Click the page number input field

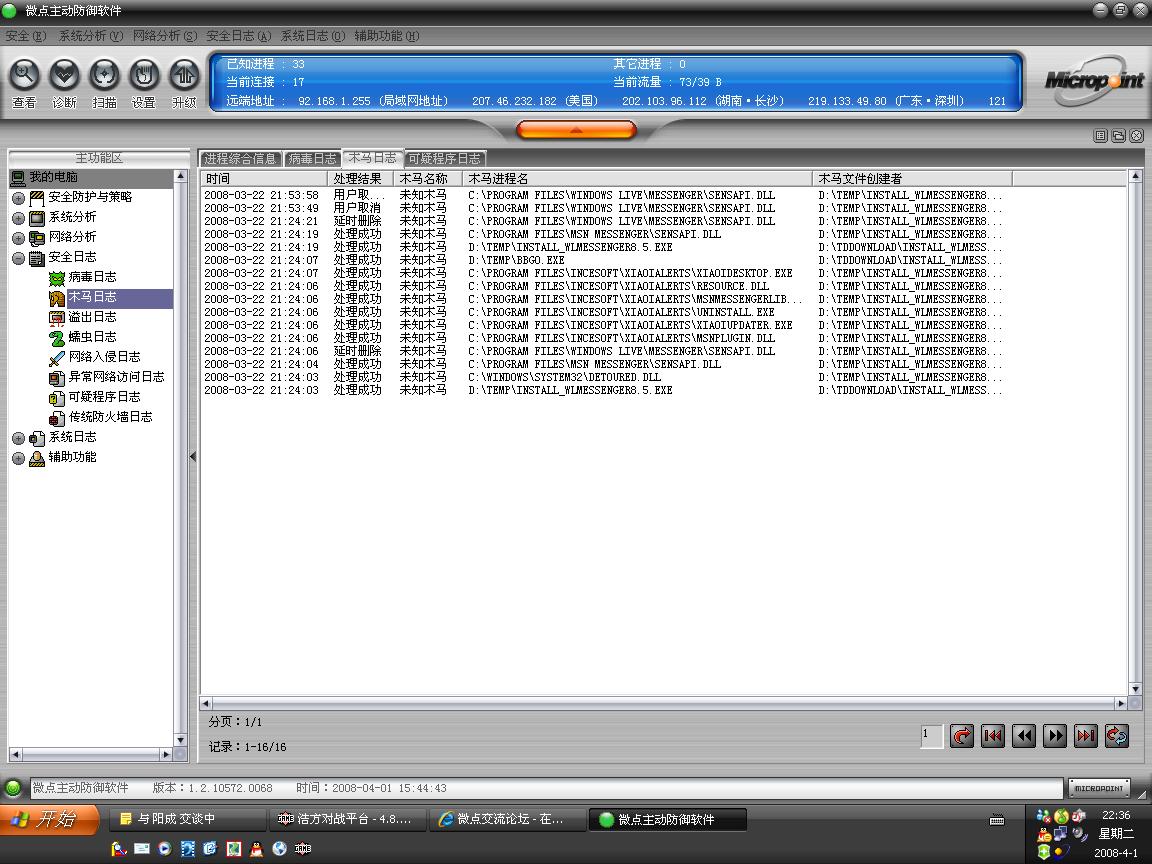tap(932, 735)
